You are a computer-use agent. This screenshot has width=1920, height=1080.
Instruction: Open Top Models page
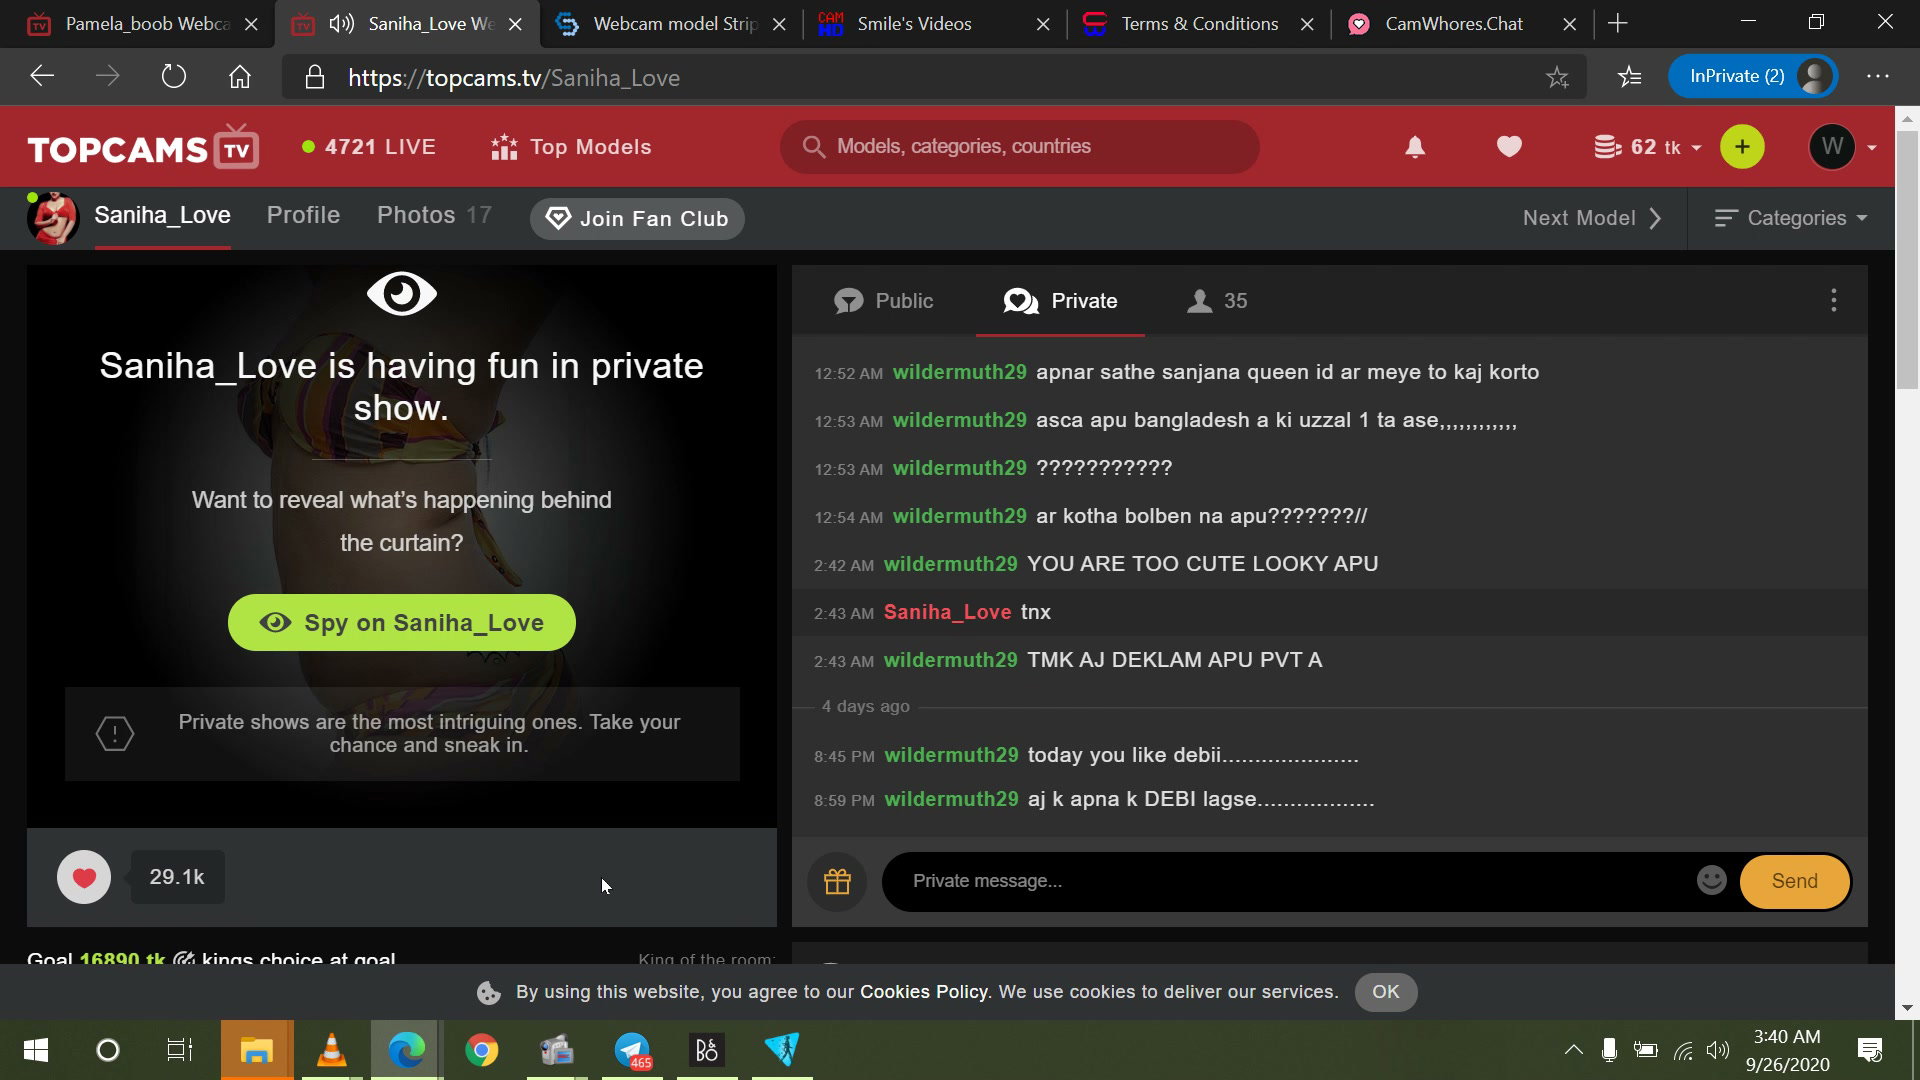tap(571, 147)
